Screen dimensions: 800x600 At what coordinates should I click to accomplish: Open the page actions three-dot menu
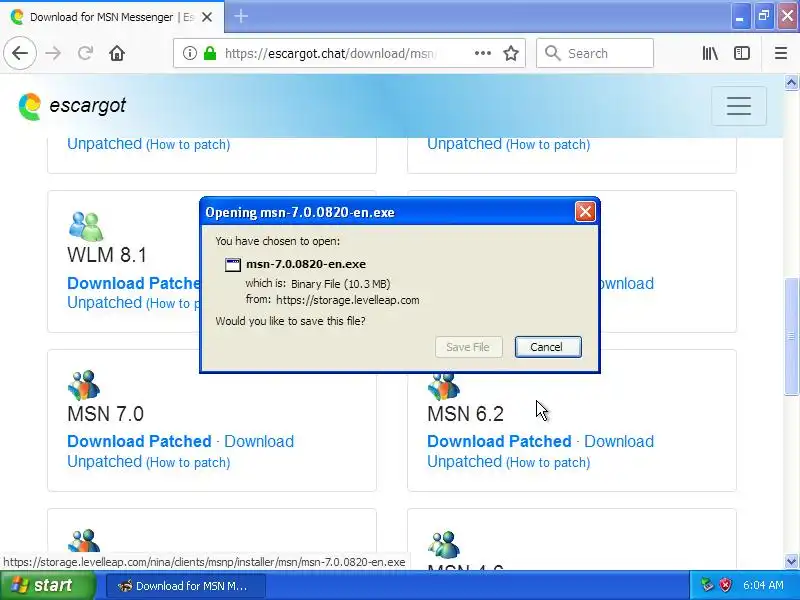483,53
